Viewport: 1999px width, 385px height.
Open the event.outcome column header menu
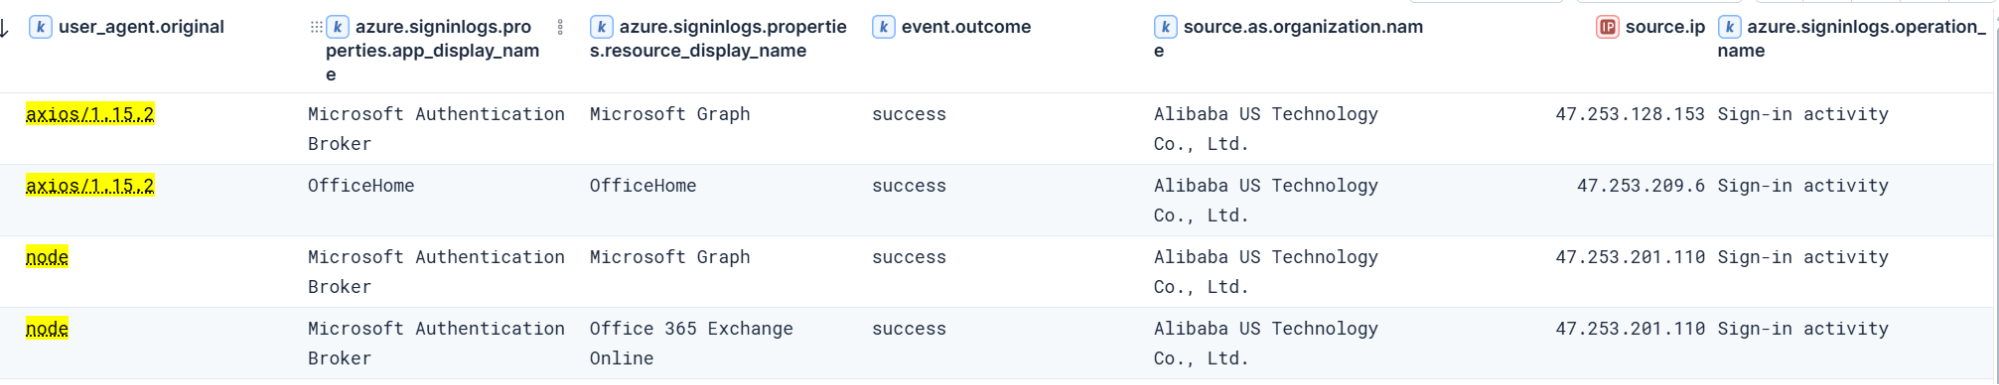point(966,27)
